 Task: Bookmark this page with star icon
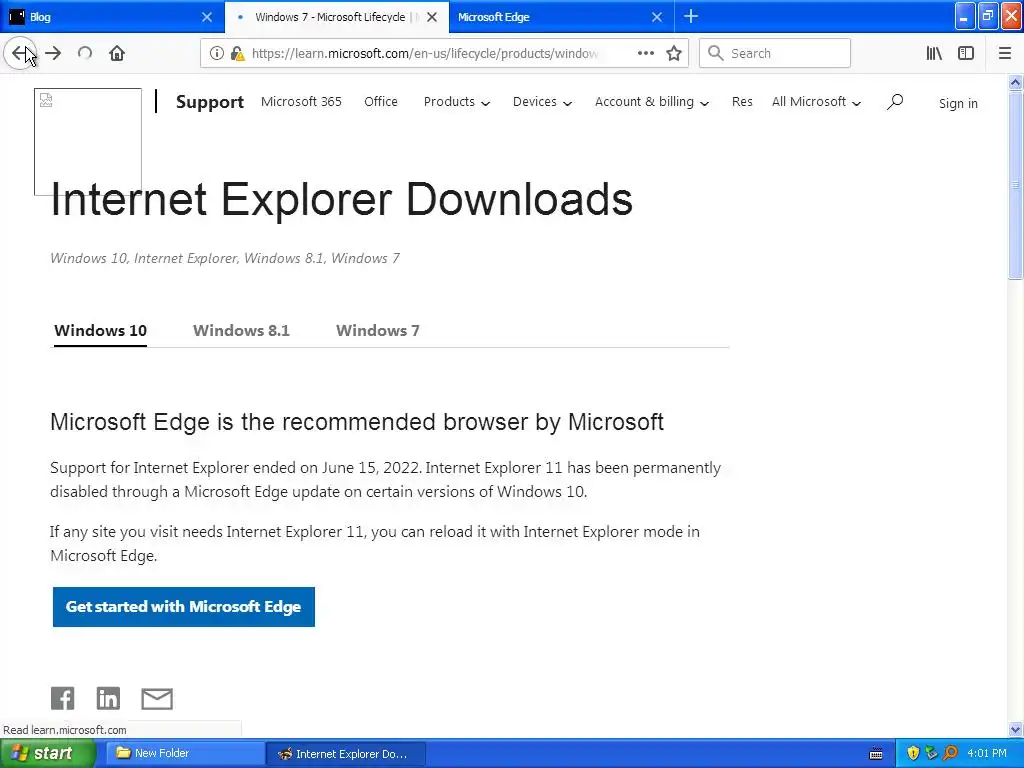pyautogui.click(x=674, y=53)
